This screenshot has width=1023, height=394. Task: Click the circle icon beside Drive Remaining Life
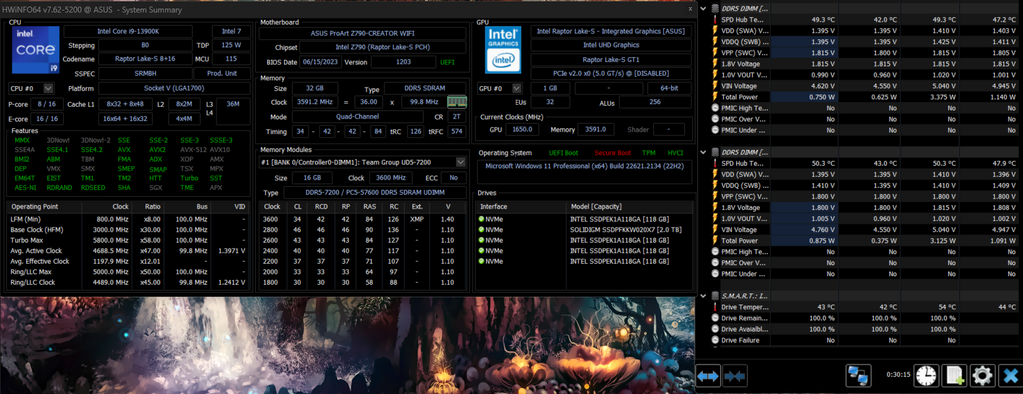tap(715, 318)
